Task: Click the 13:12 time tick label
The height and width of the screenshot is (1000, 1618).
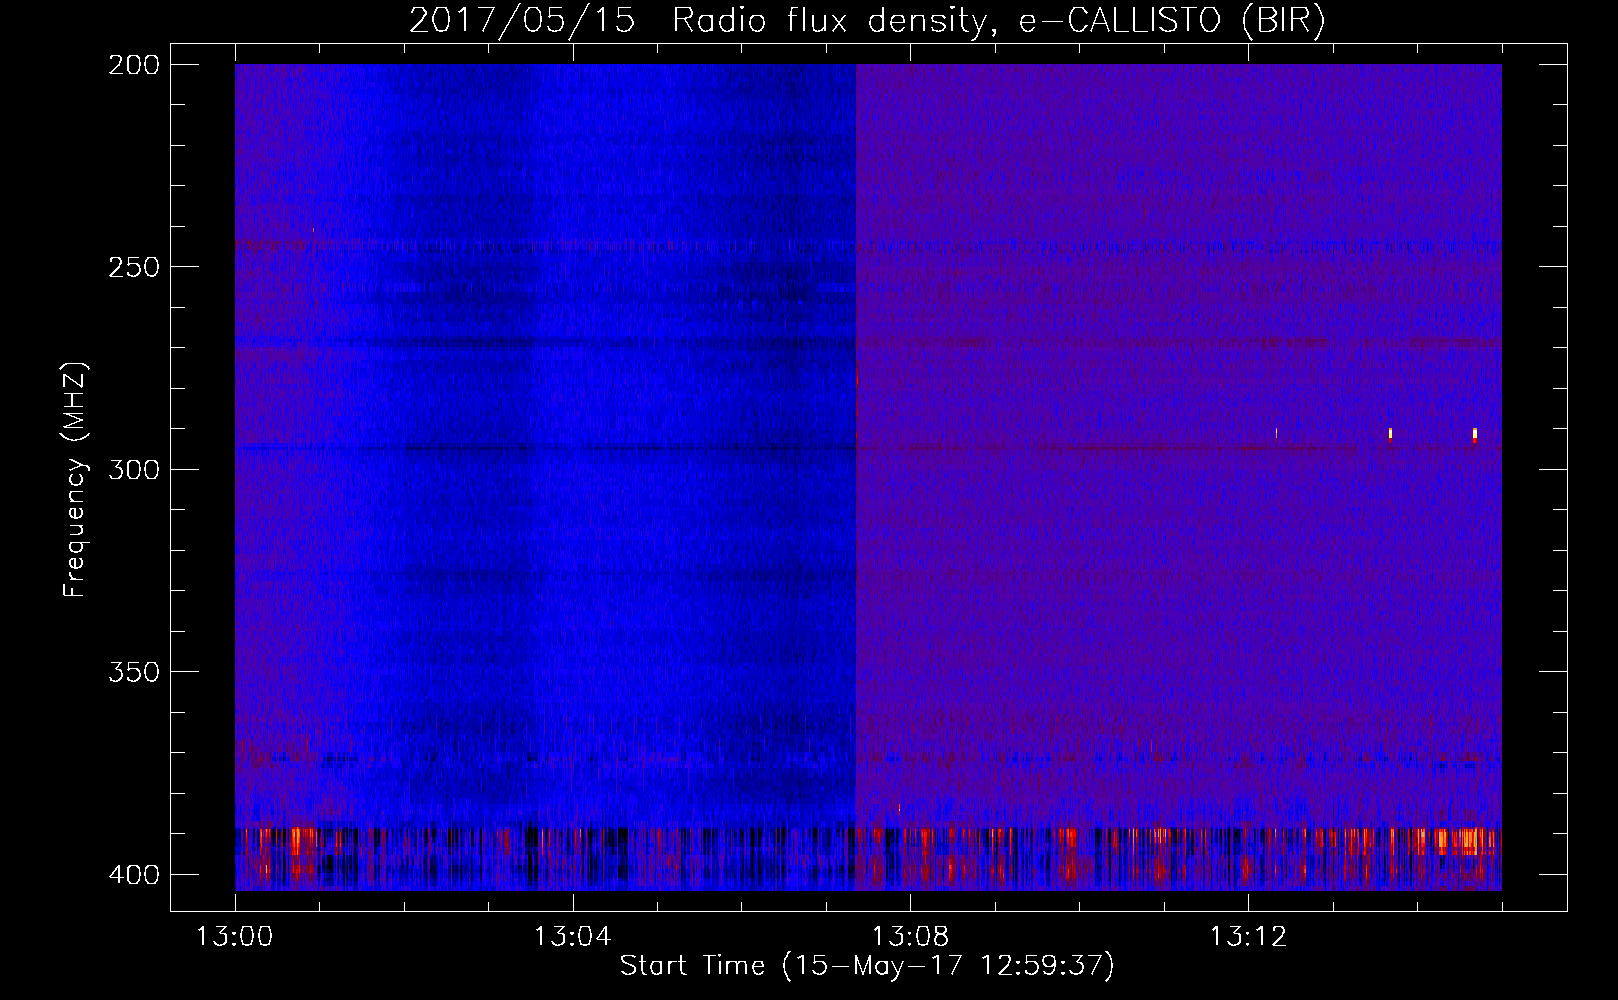Action: click(1247, 937)
